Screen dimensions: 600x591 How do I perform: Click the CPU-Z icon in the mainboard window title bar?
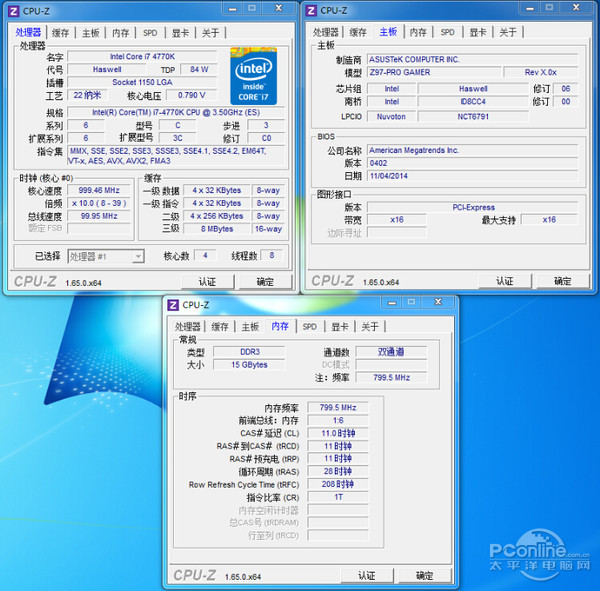tap(311, 11)
